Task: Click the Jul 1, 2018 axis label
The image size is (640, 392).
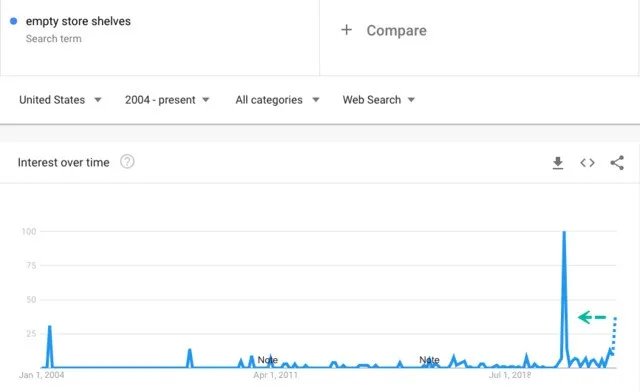Action: pos(510,374)
